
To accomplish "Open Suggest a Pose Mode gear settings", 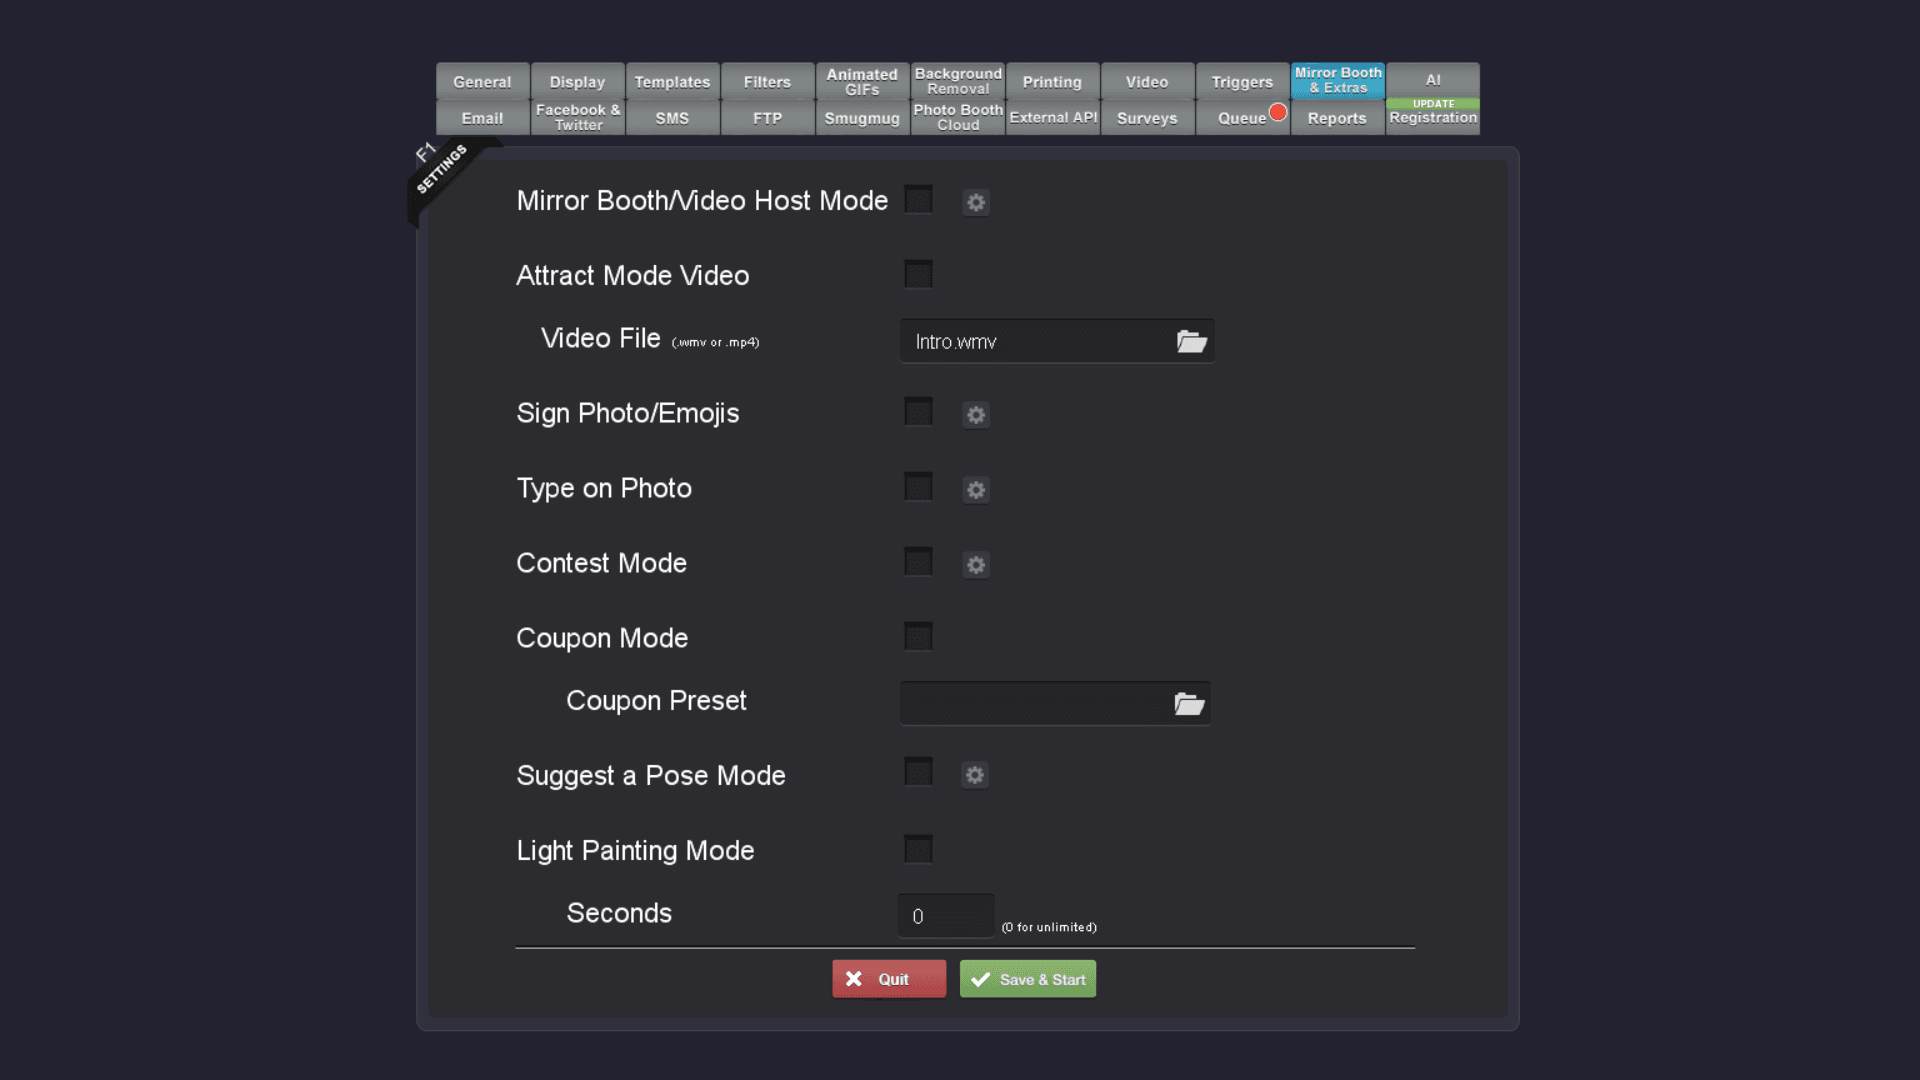I will point(975,775).
